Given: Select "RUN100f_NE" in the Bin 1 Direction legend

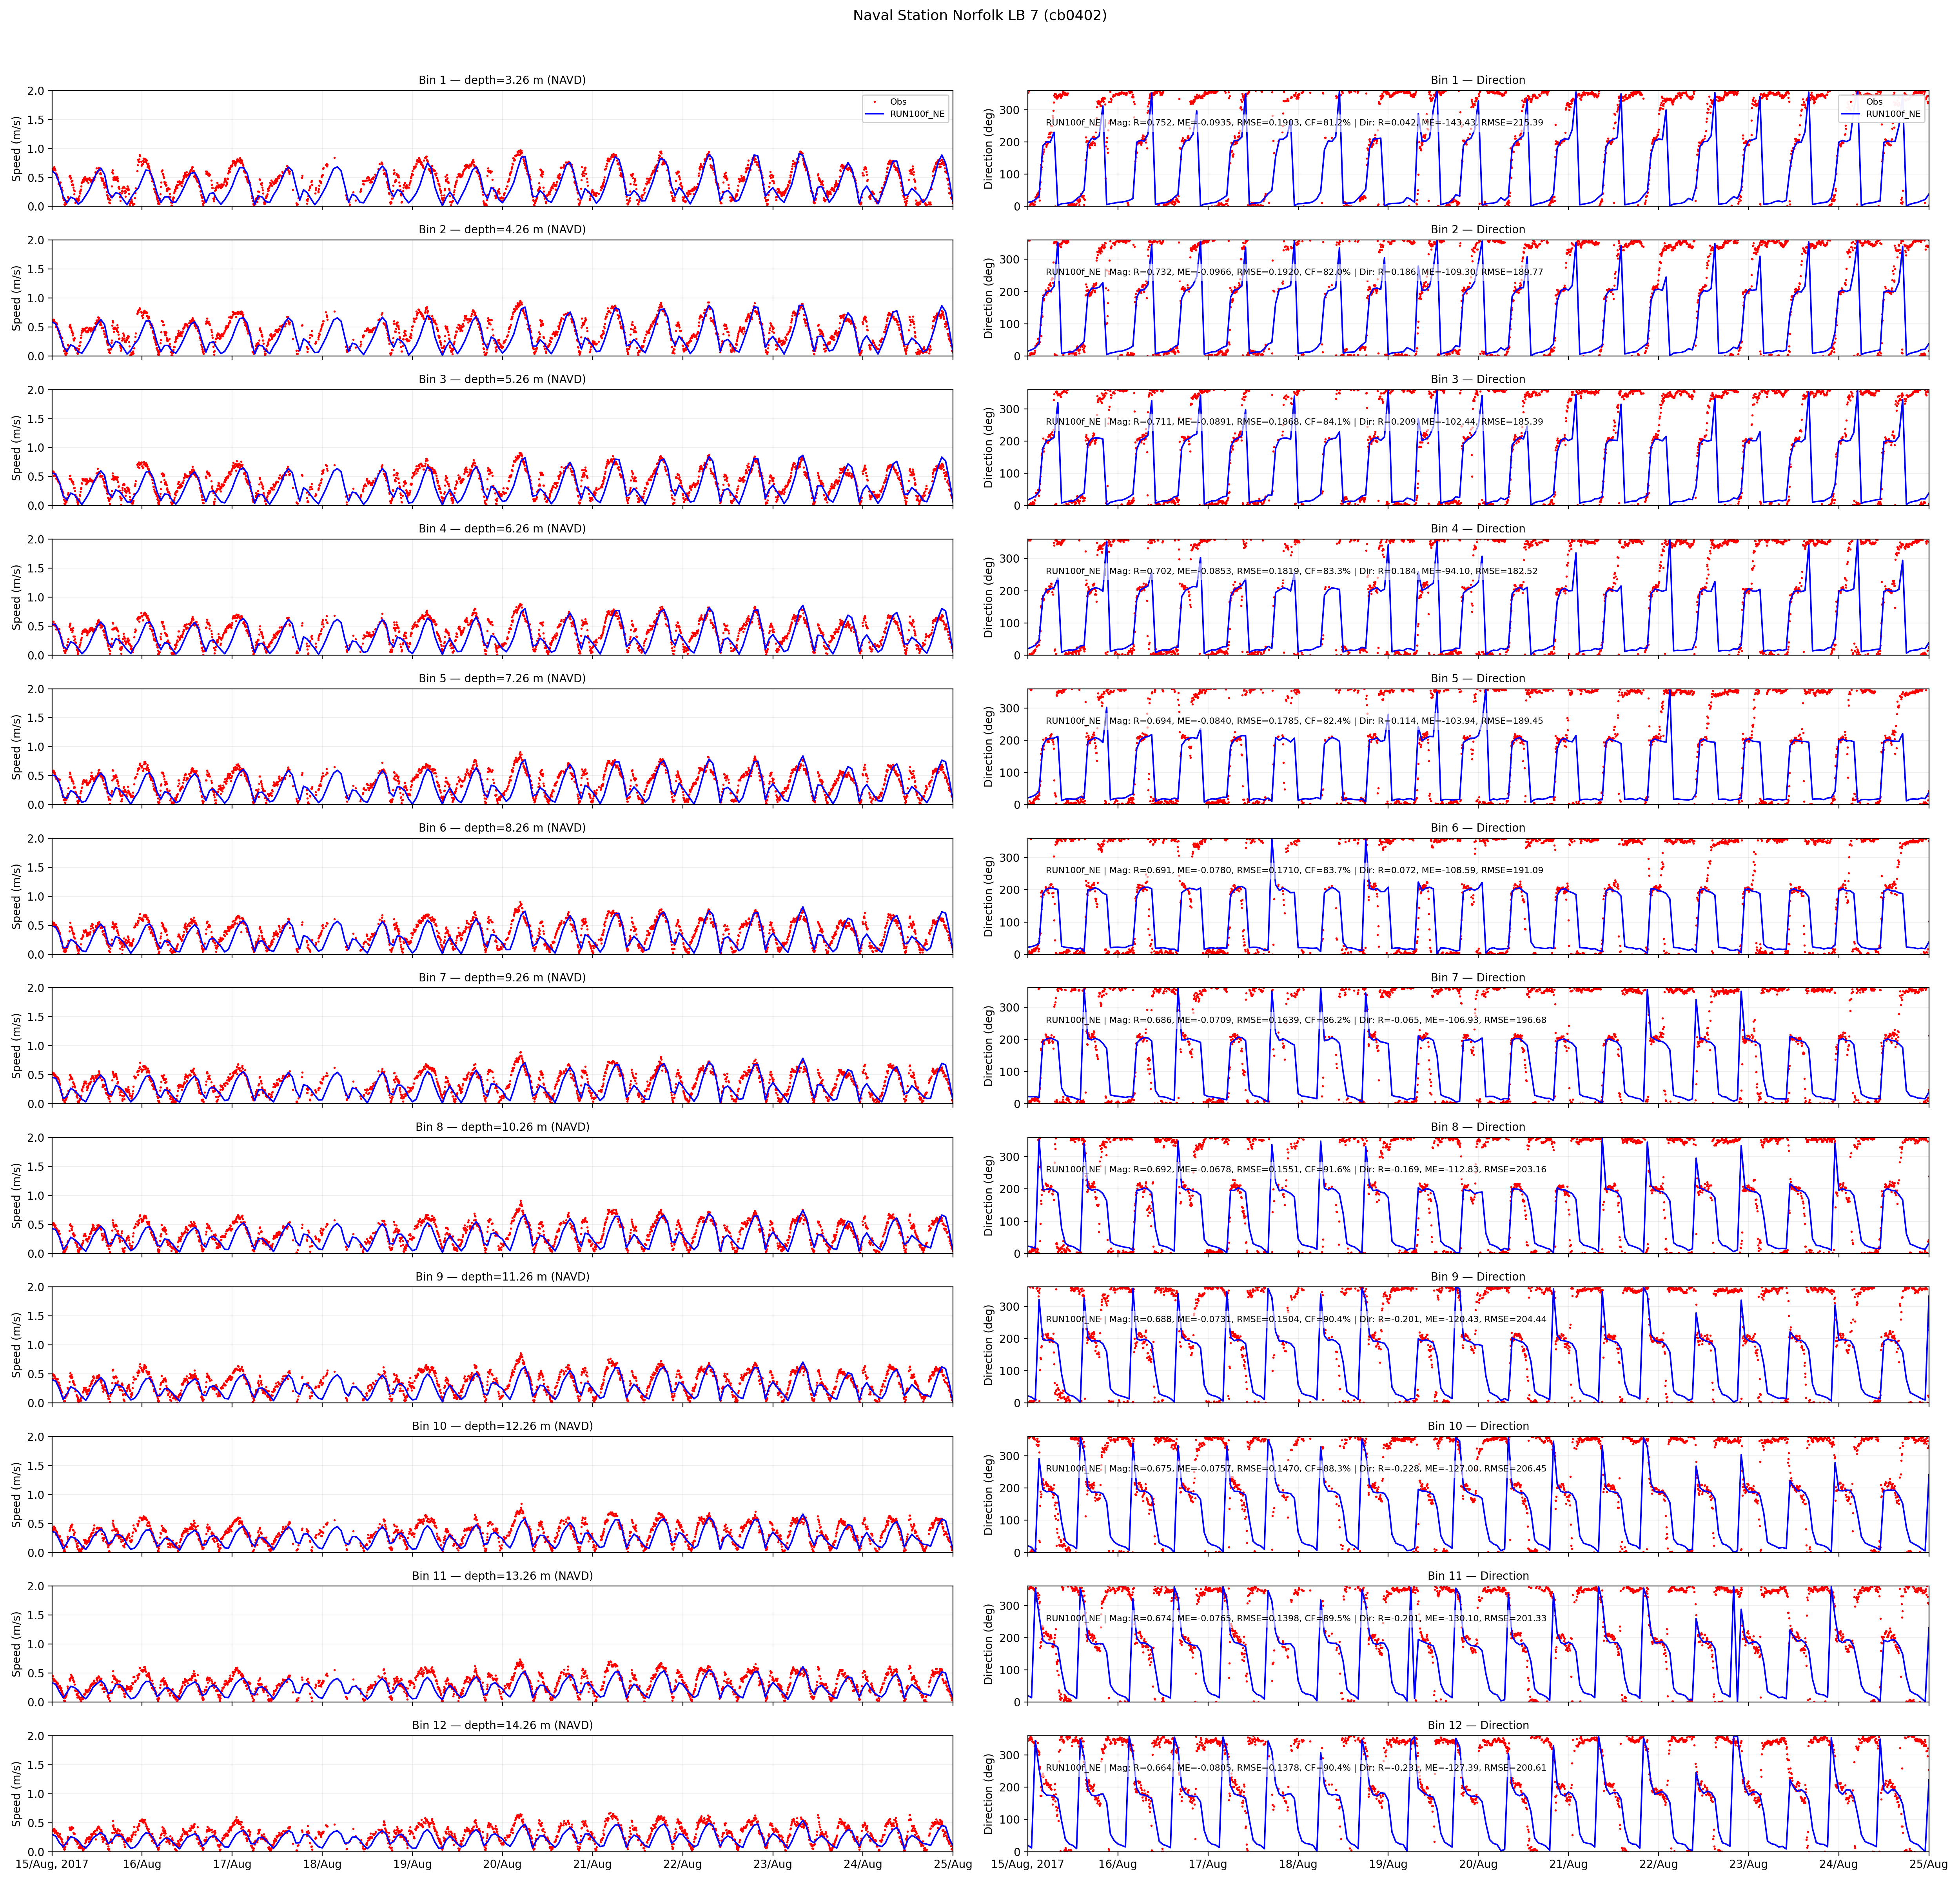Looking at the screenshot, I should tap(1893, 114).
